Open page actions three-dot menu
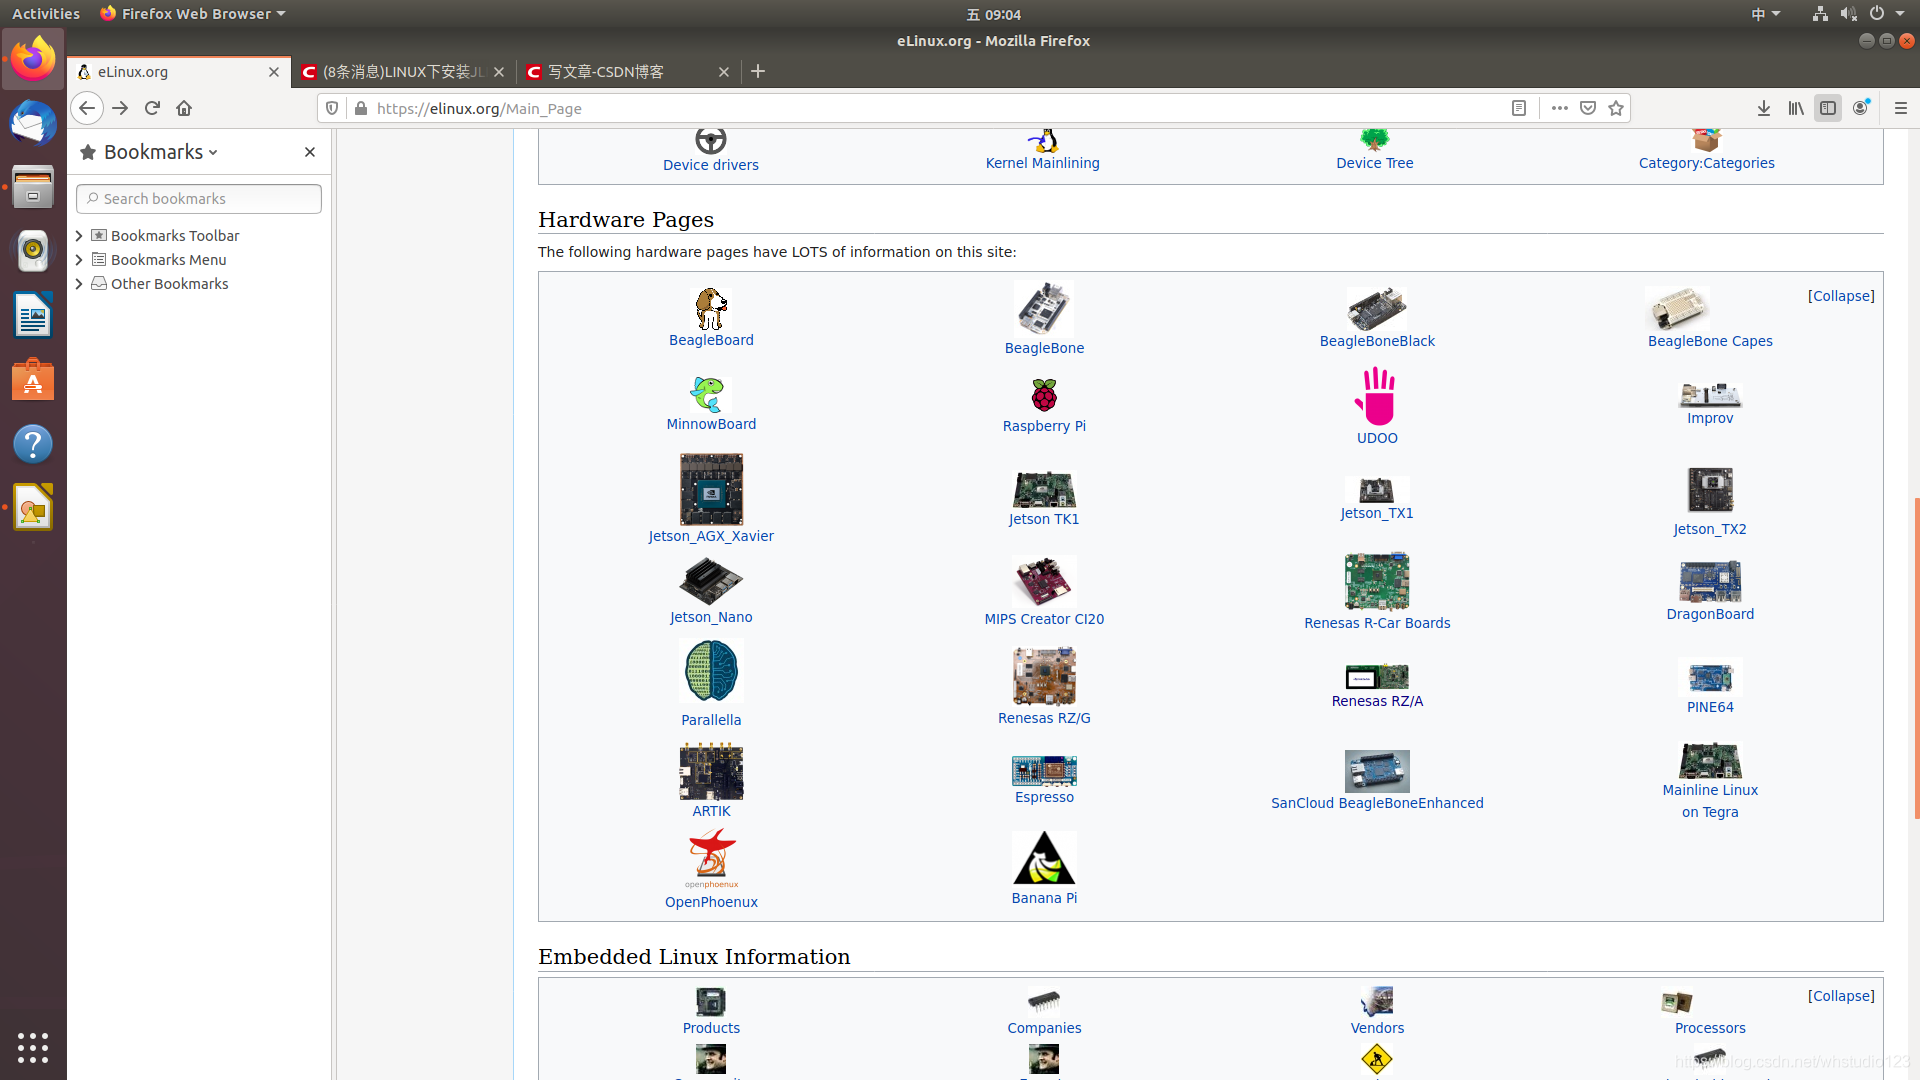This screenshot has height=1080, width=1920. 1559,108
